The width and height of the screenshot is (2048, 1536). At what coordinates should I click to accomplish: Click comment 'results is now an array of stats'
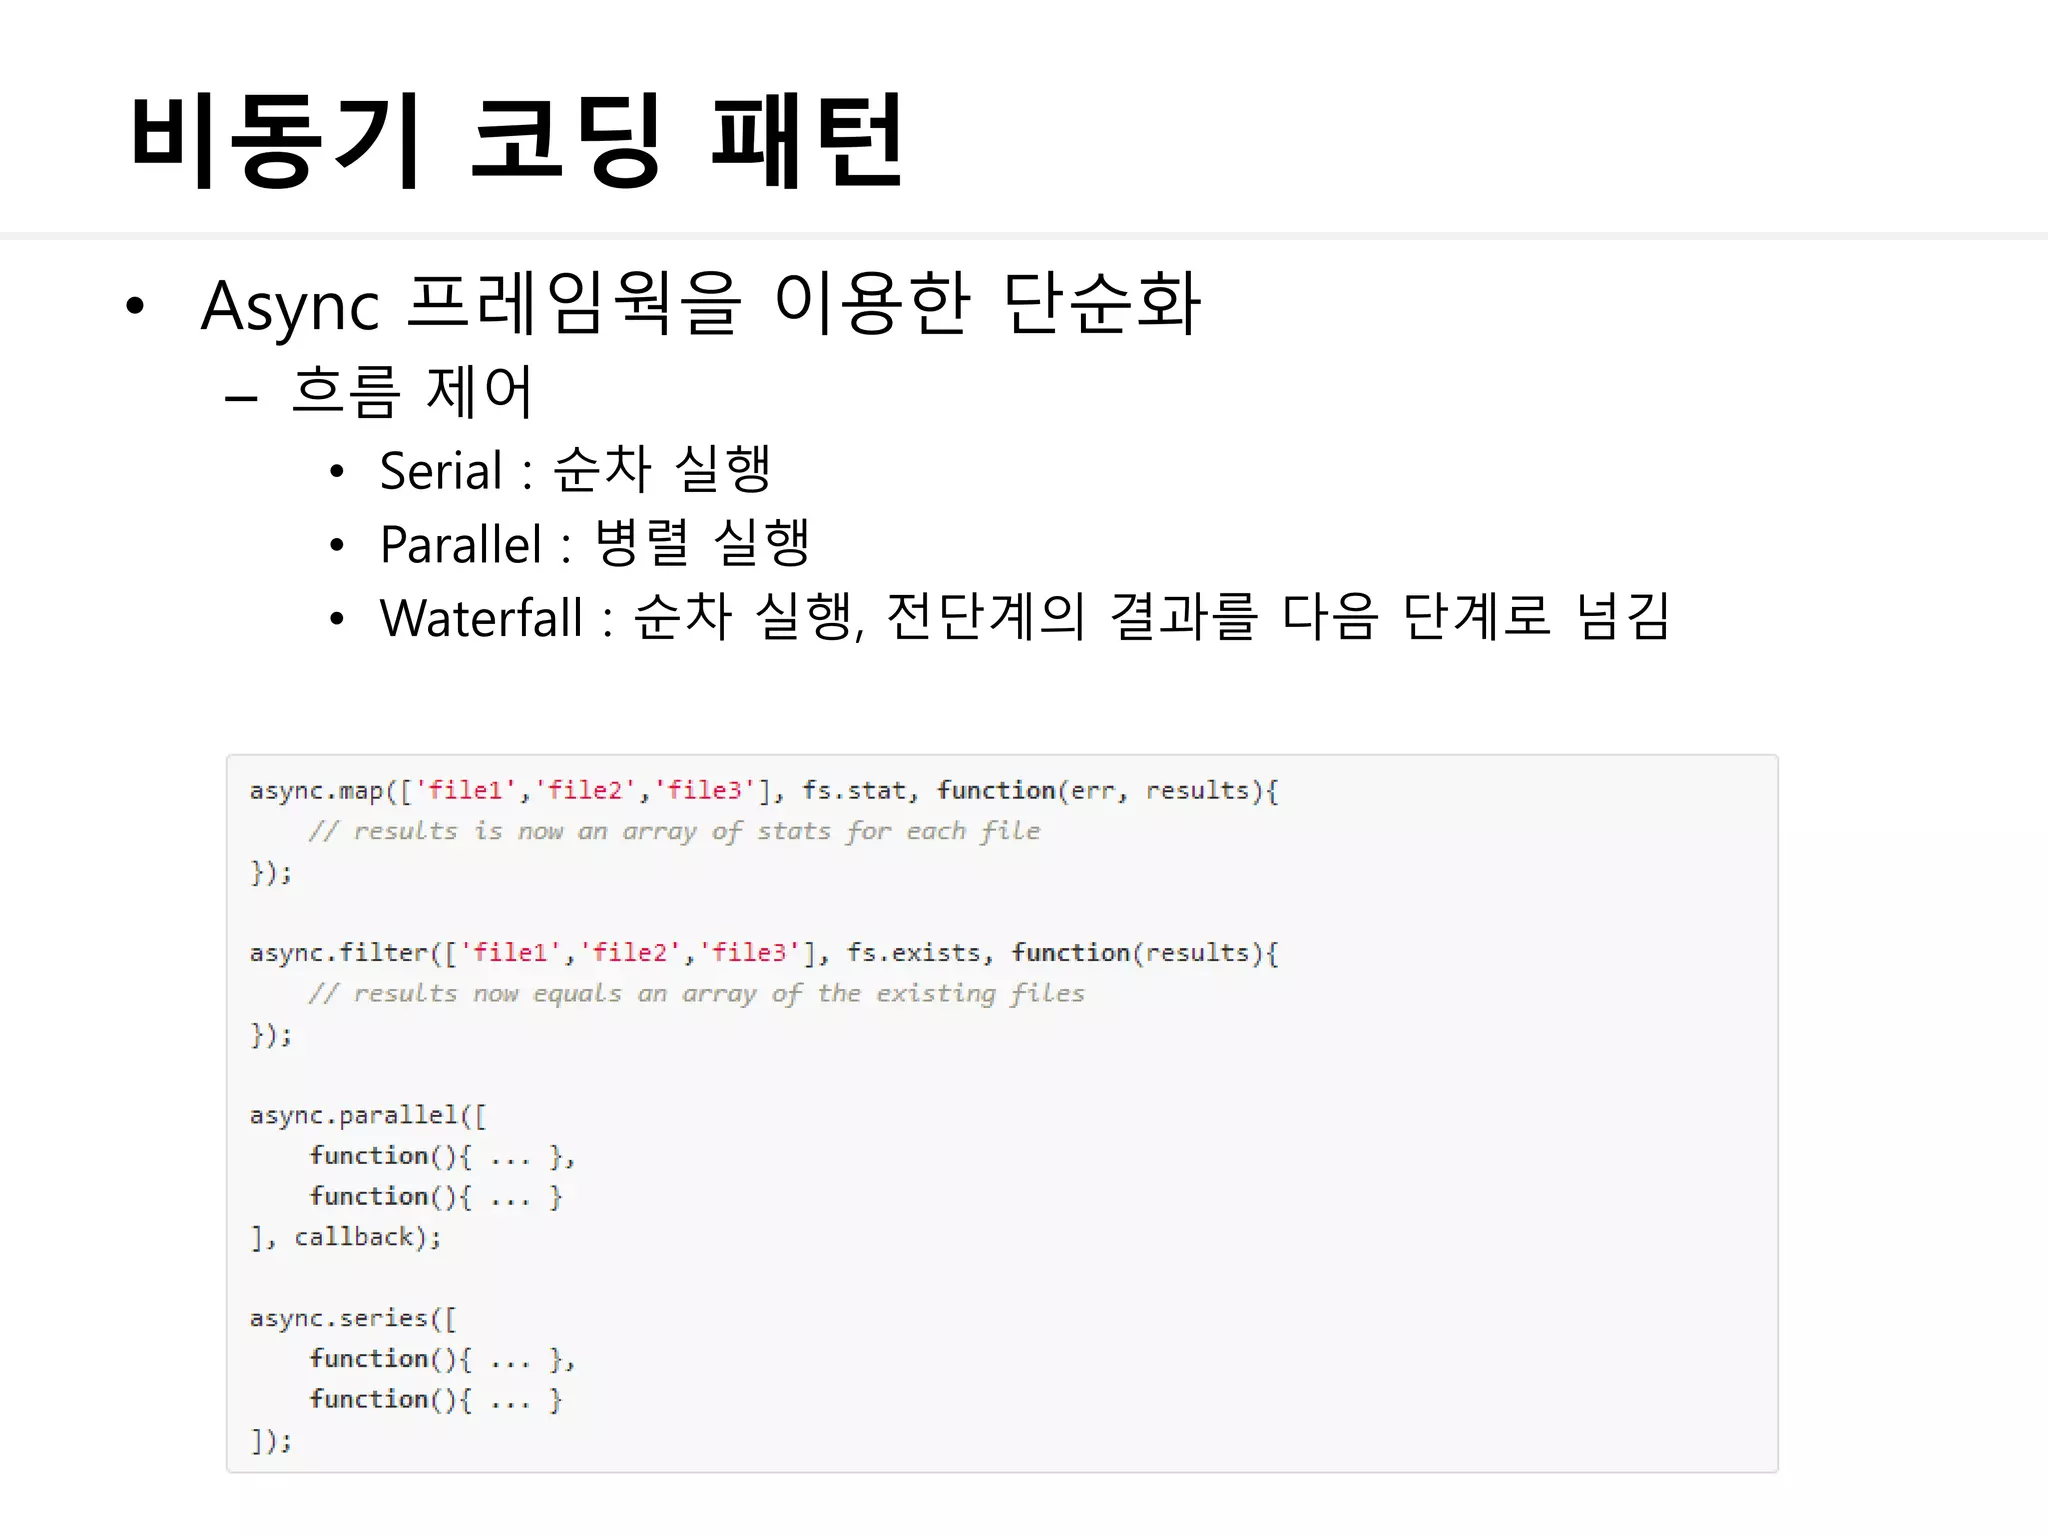tap(674, 831)
